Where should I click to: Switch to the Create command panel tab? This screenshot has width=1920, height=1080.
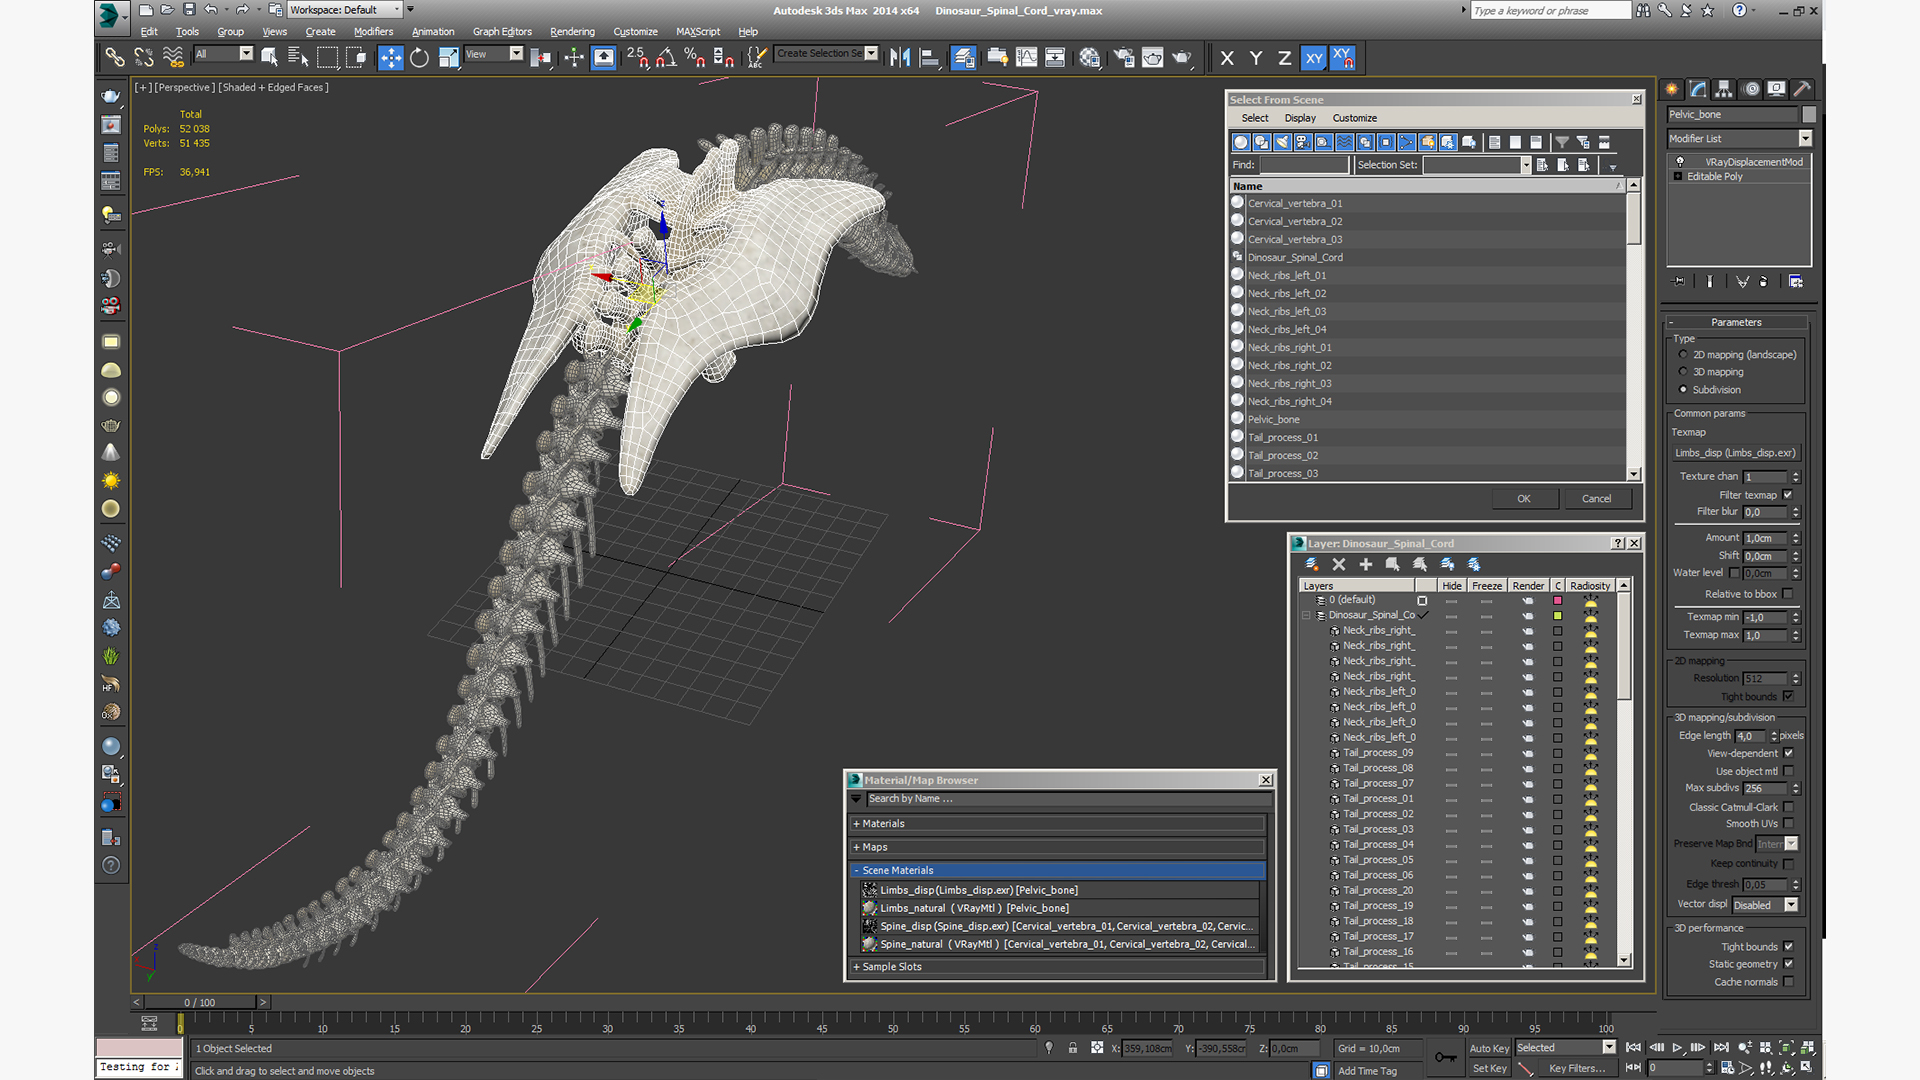1672,89
